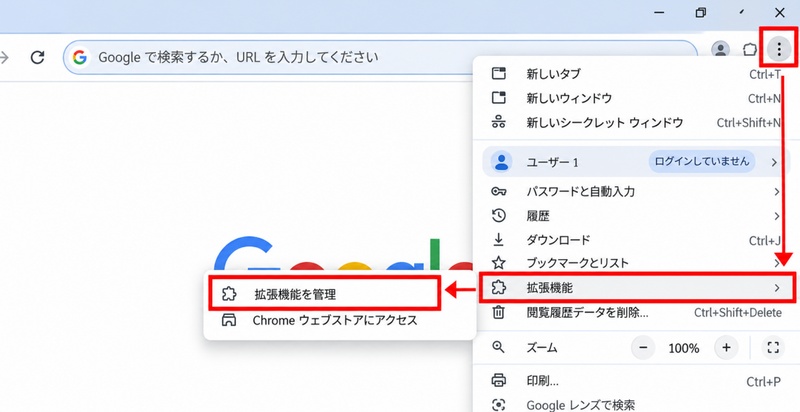Click the Ctrl+P shortcut text
The width and height of the screenshot is (800, 412).
click(x=764, y=381)
